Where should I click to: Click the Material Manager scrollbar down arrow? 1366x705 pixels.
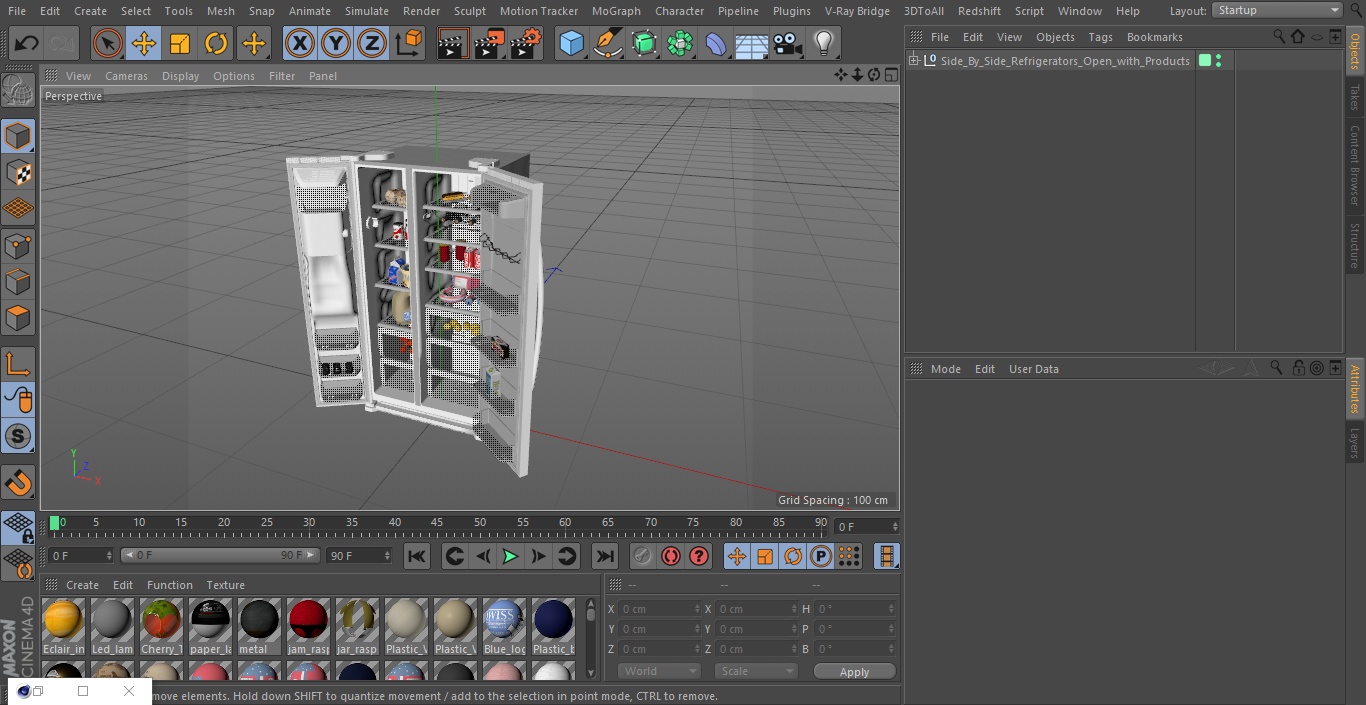click(x=590, y=673)
